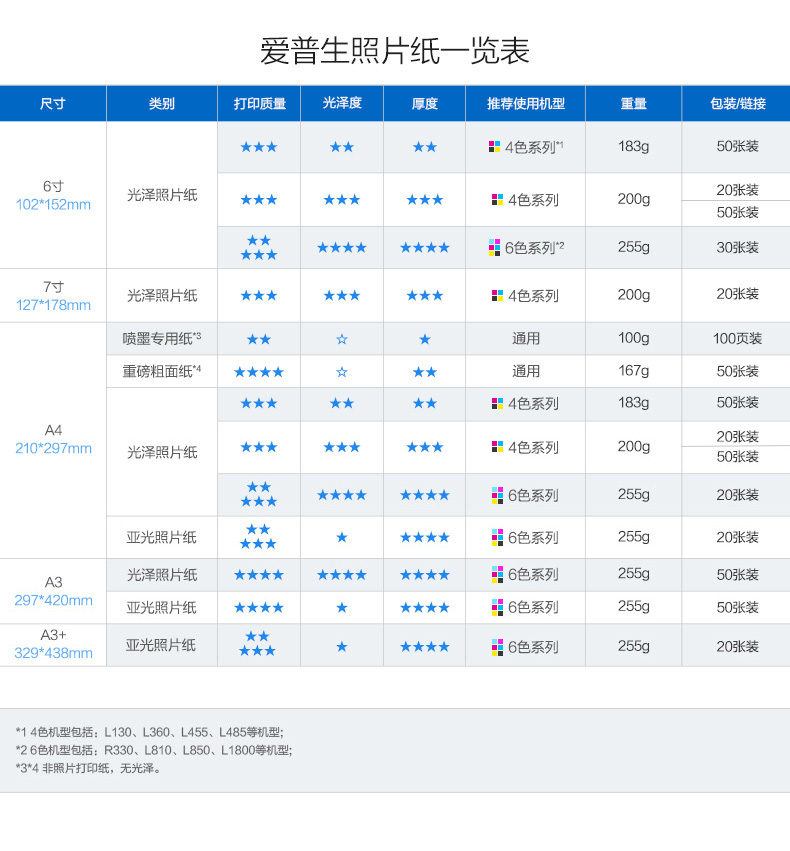
Task: Click 200g weight in the 7寸 row
Action: [x=634, y=295]
